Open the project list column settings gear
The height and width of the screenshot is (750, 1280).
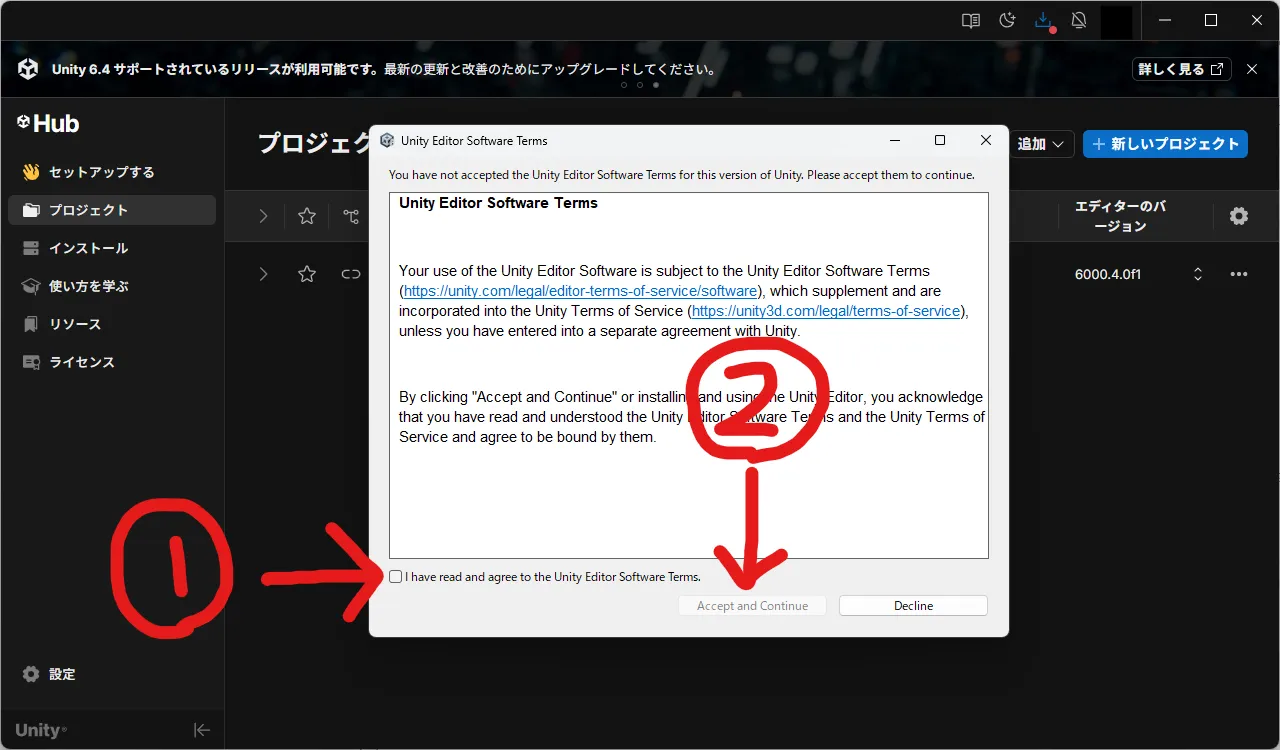pos(1238,215)
